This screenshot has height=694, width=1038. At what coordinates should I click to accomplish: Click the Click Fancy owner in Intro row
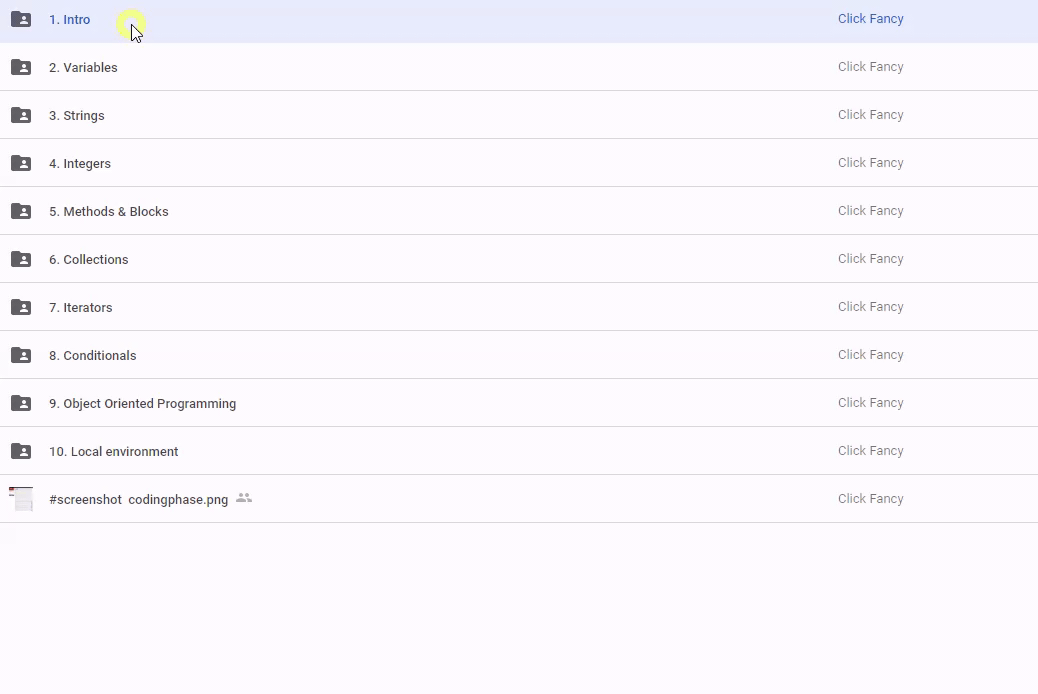pyautogui.click(x=870, y=19)
